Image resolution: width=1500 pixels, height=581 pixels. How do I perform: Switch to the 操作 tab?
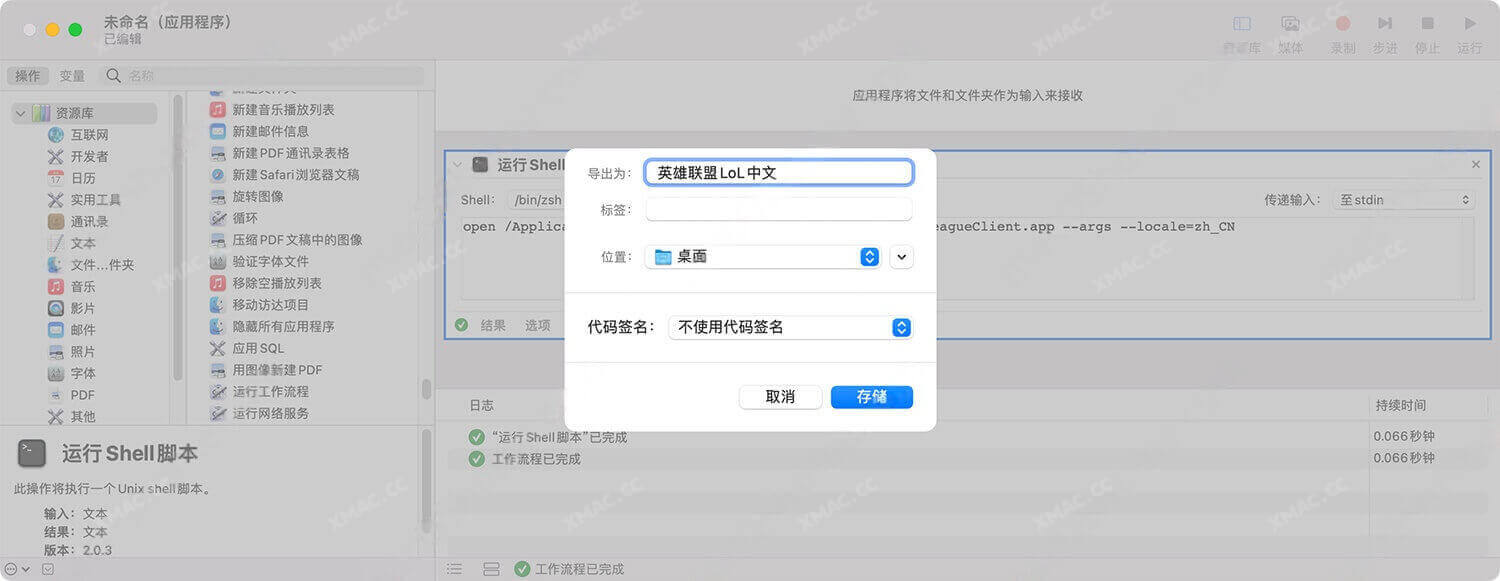(x=27, y=75)
